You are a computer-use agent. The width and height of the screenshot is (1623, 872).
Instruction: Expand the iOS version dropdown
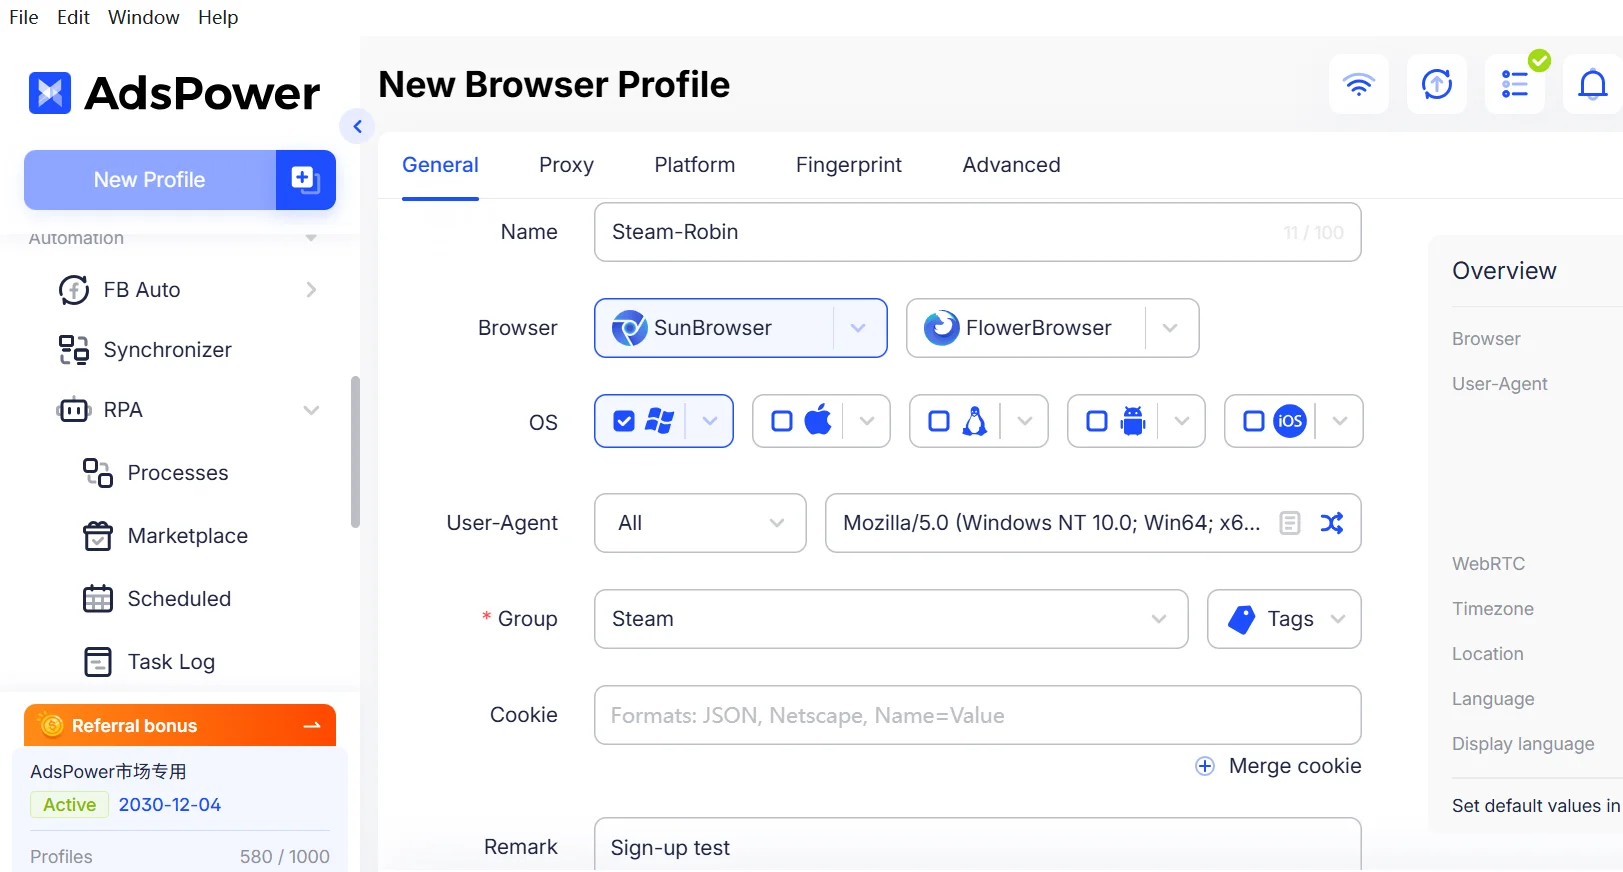coord(1340,421)
